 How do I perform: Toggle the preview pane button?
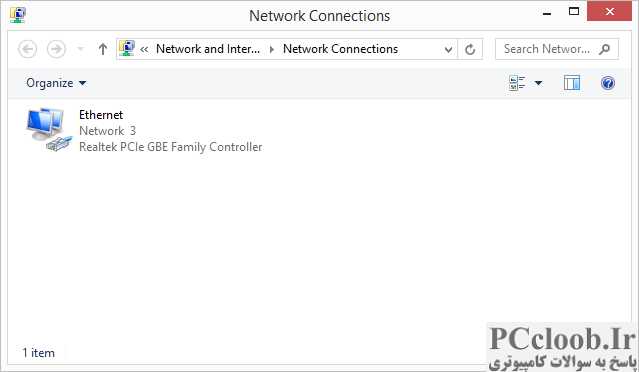coord(572,83)
